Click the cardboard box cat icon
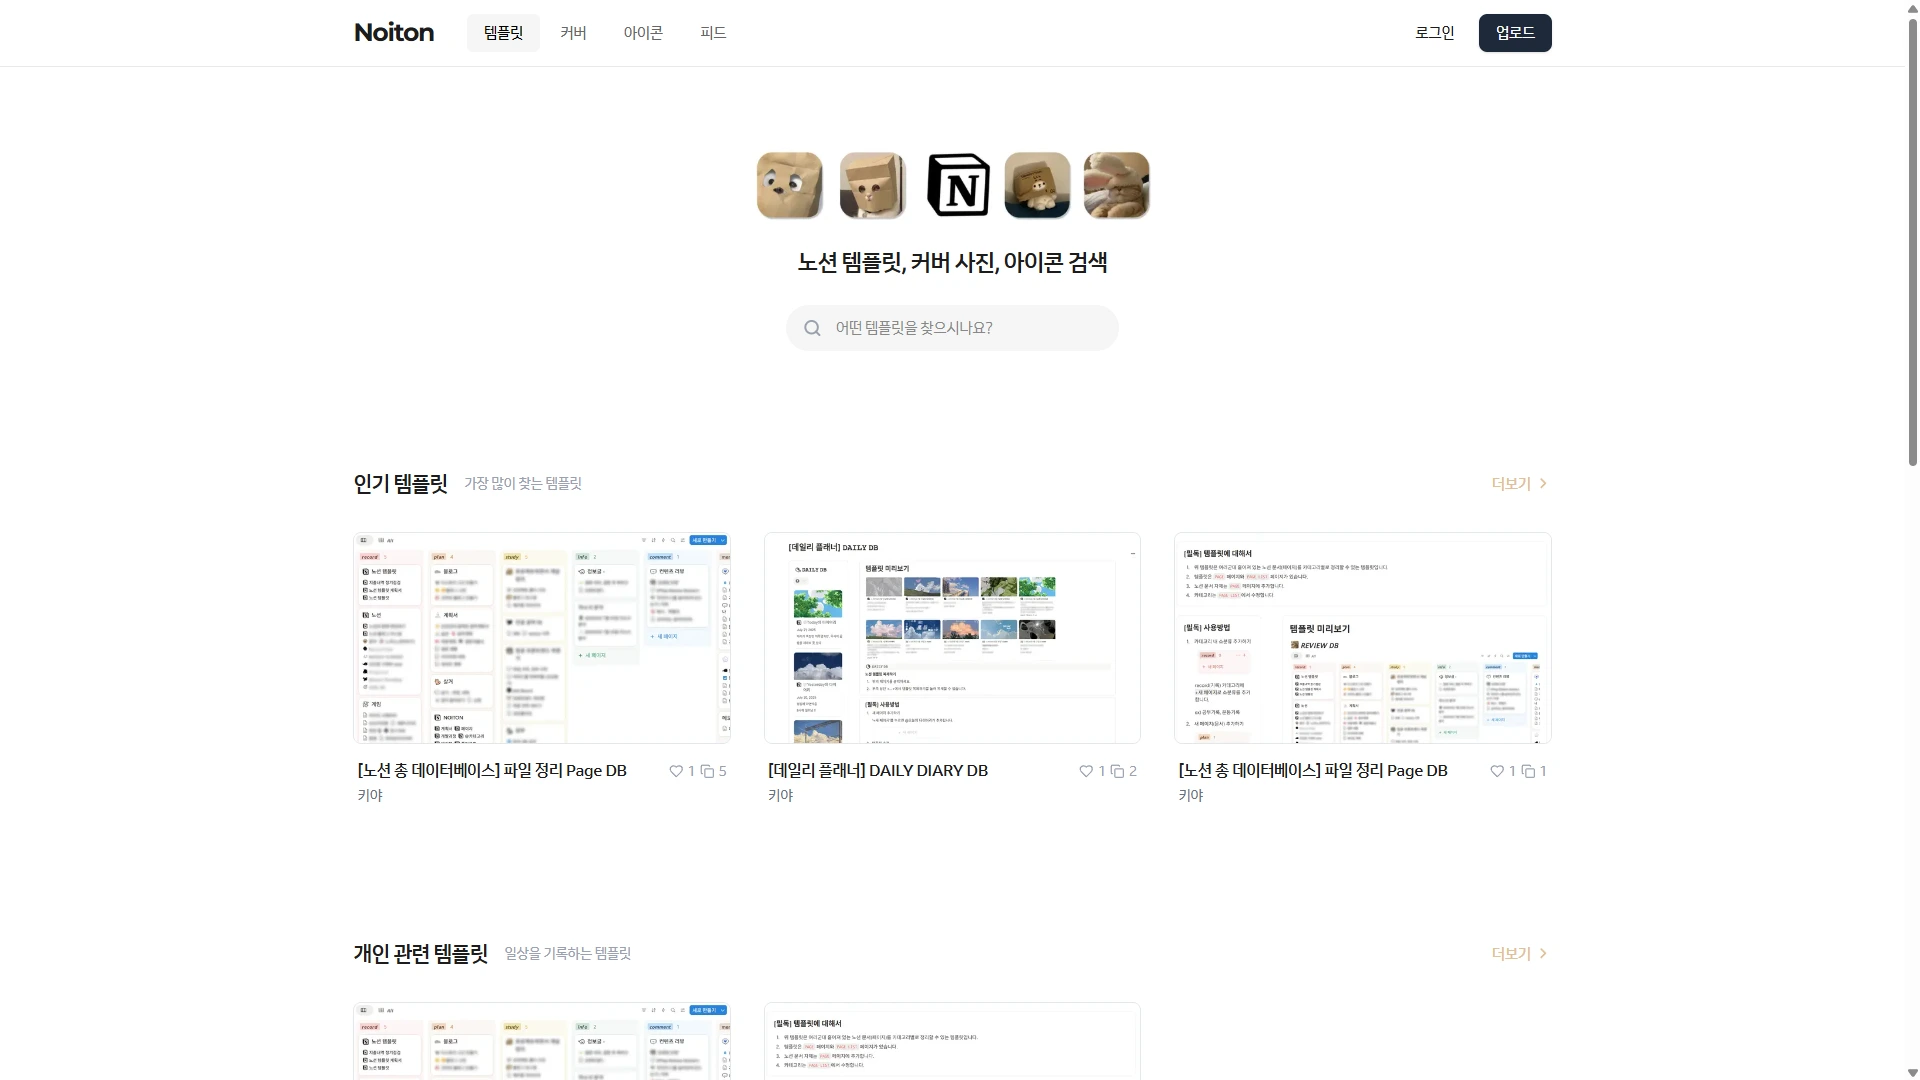The image size is (1920, 1080). click(1037, 185)
